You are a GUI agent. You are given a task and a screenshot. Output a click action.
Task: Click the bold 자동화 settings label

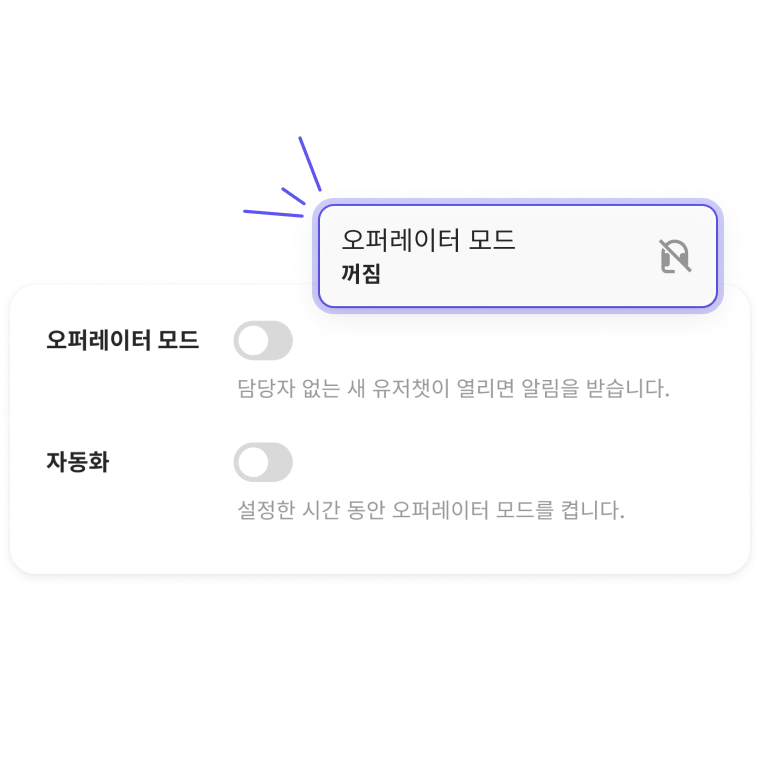78,461
